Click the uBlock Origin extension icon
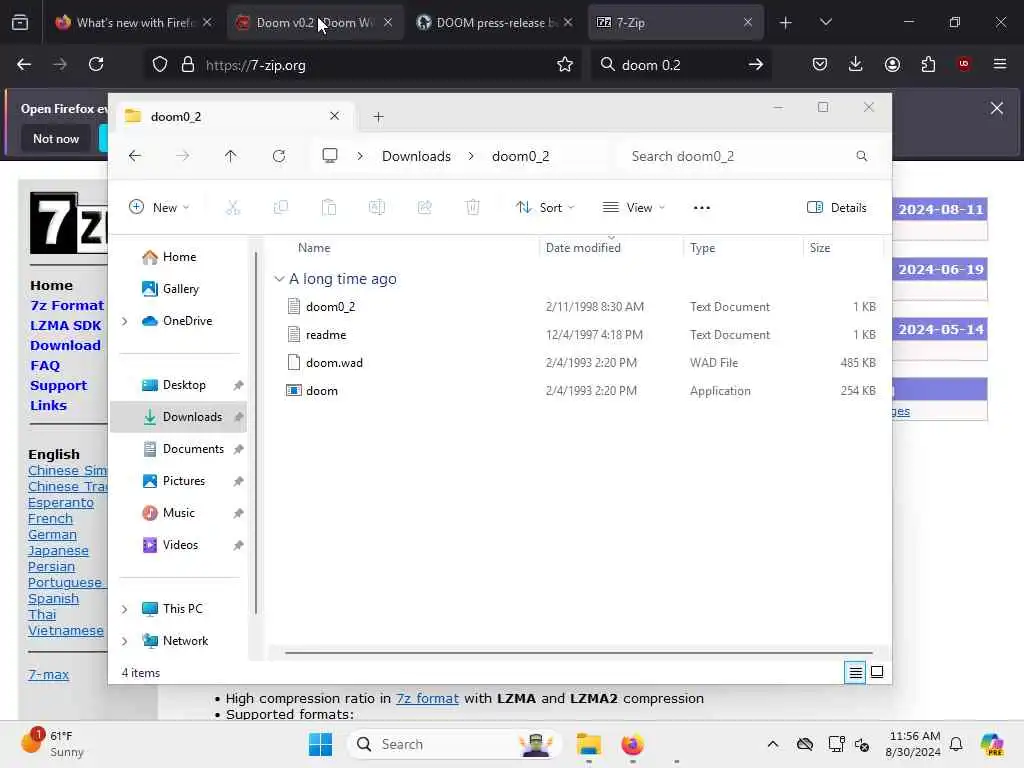Screen dimensions: 1024x768 tap(964, 64)
